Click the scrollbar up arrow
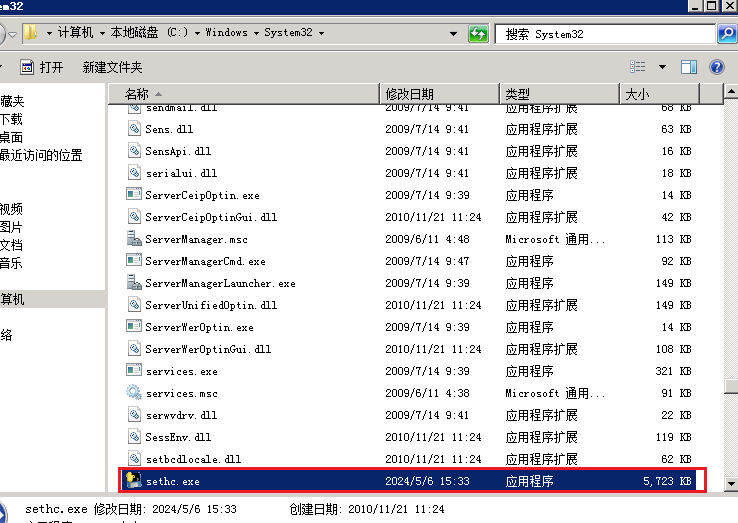 pyautogui.click(x=731, y=91)
